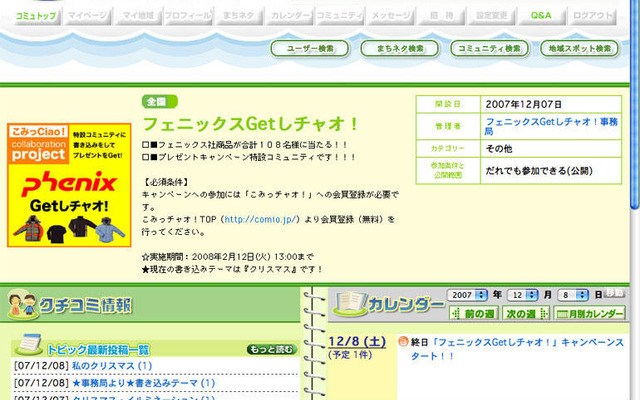The image size is (640, 400).
Task: Open the コミュトップ tab
Action: (x=36, y=16)
